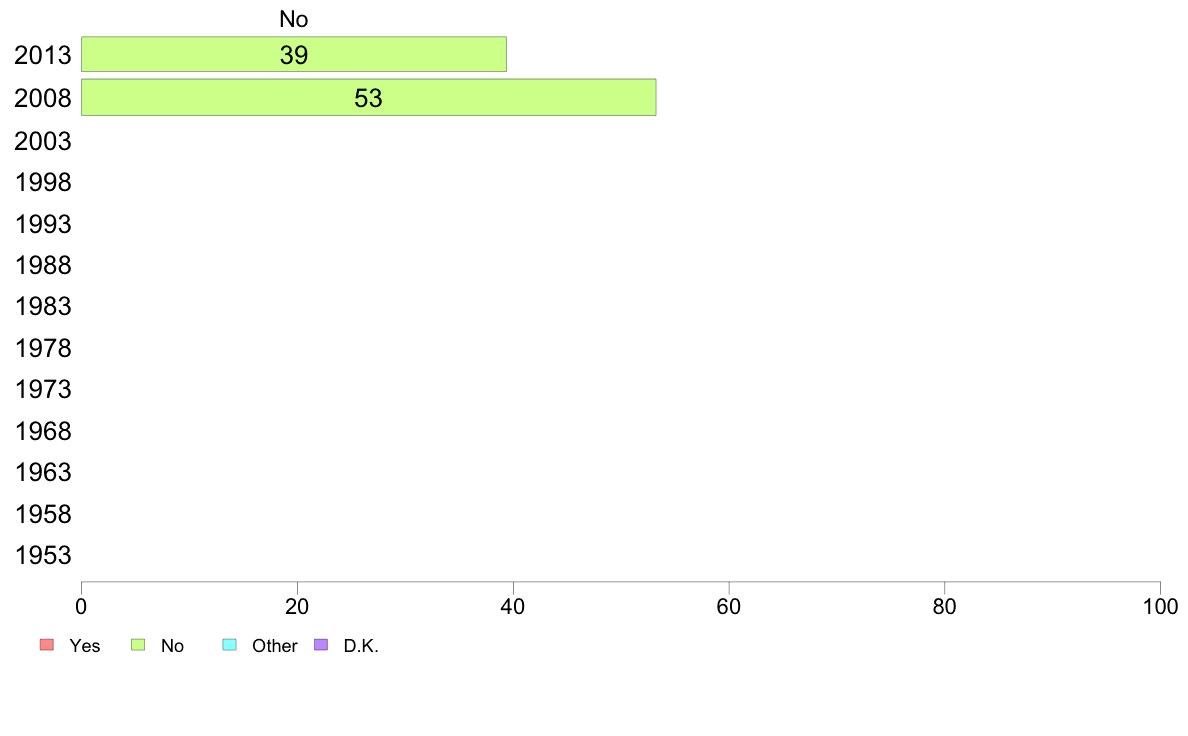Screen dimensions: 1188x736
Task: Click the No column header above bars
Action: point(294,19)
